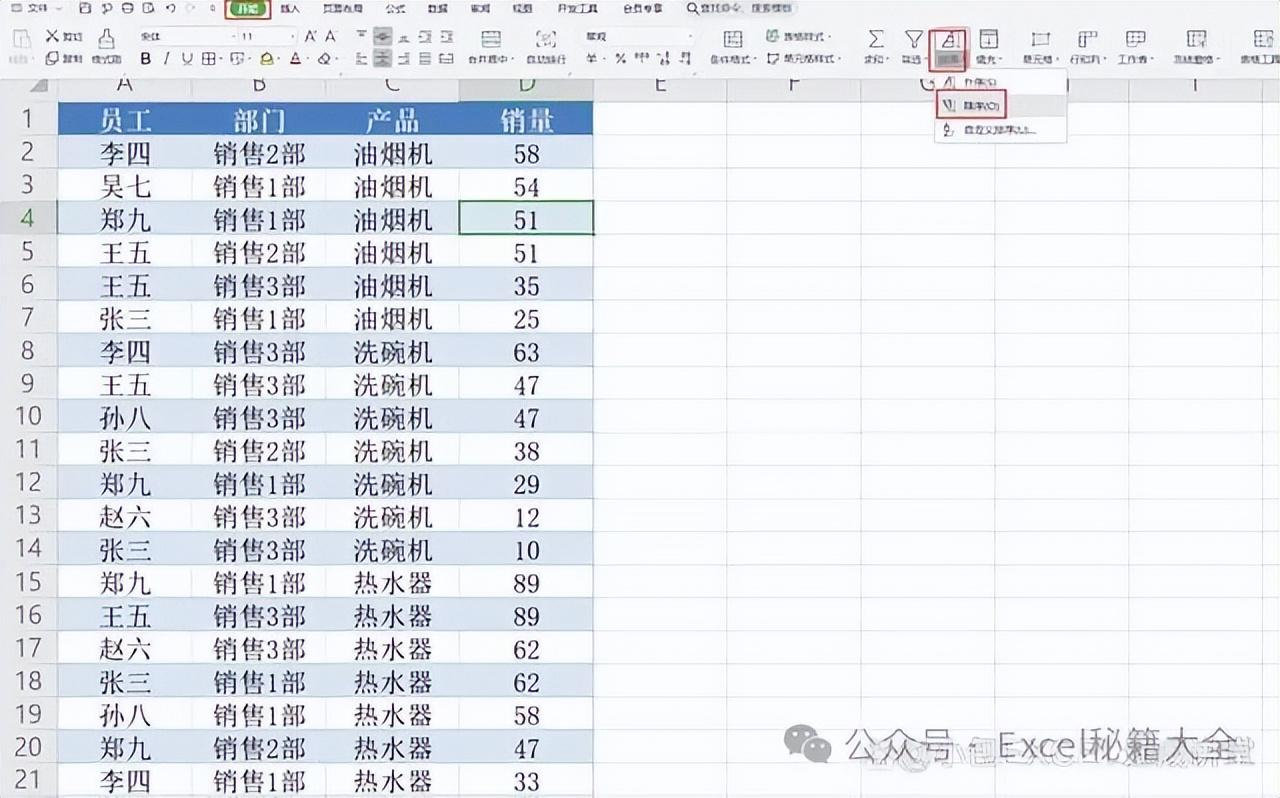1280x798 pixels.
Task: Click the Underline formatting icon
Action: [x=185, y=59]
